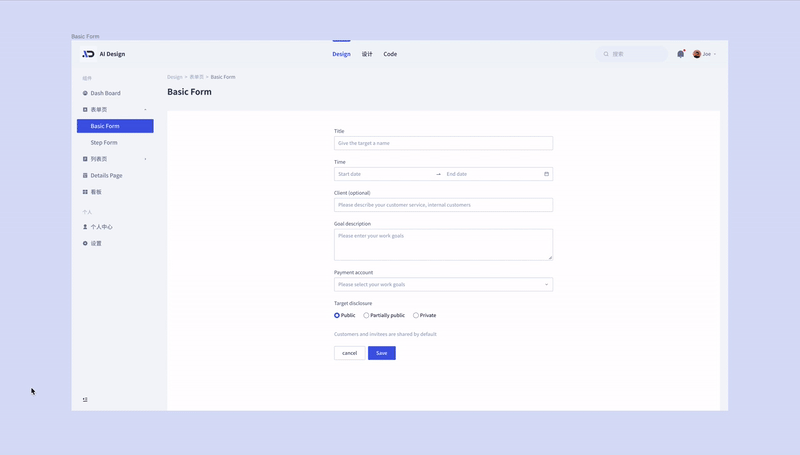Screen dimensions: 800x455
Task: Click the AI Design logo icon
Action: click(x=88, y=54)
